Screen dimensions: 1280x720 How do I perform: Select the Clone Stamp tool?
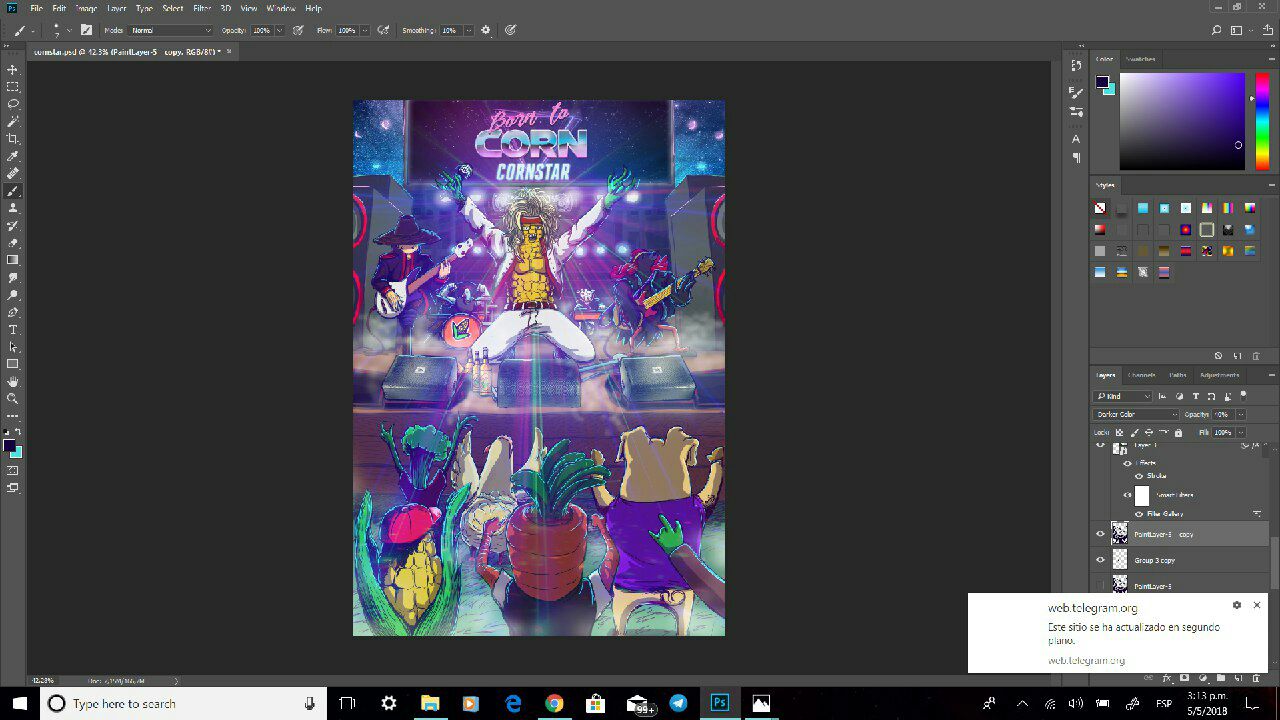click(x=13, y=208)
